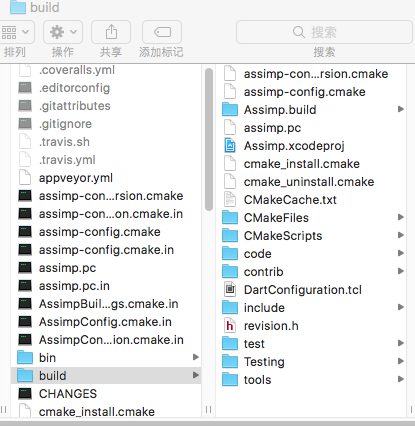Image resolution: width=415 pixels, height=426 pixels.
Task: Expand the include folder arrow
Action: pyautogui.click(x=401, y=307)
